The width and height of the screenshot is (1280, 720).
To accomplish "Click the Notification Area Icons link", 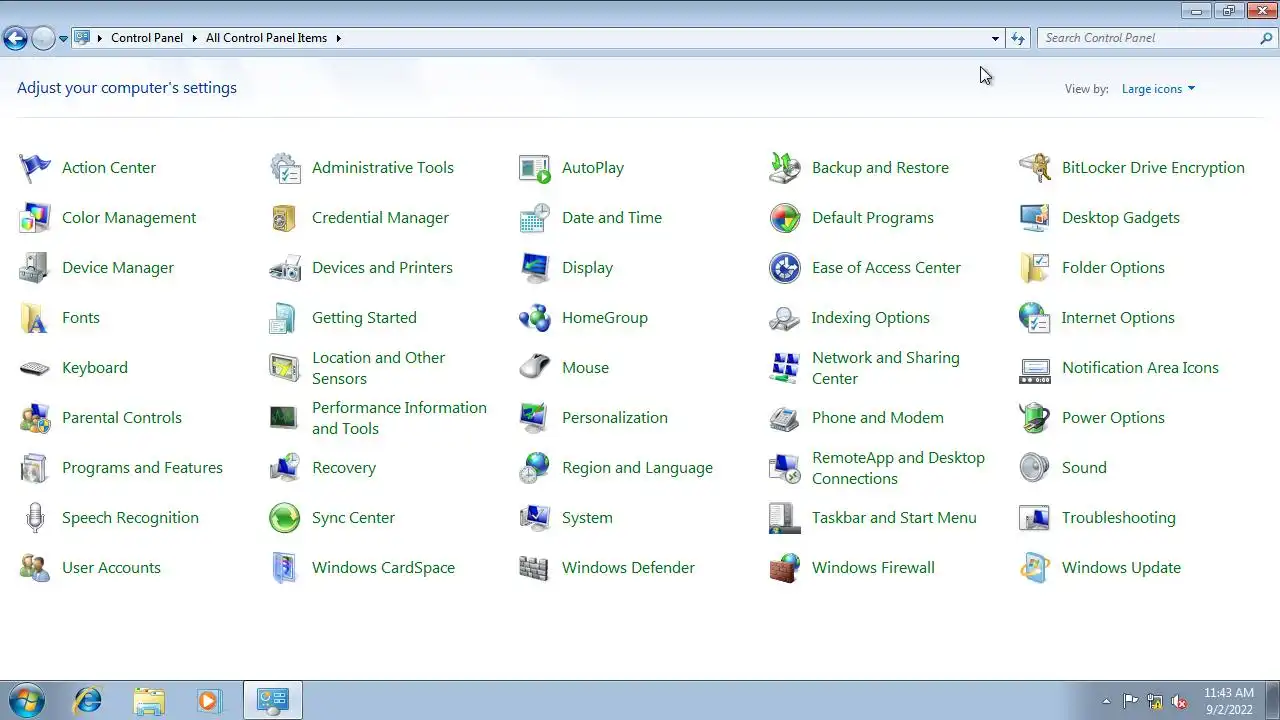I will point(1140,368).
